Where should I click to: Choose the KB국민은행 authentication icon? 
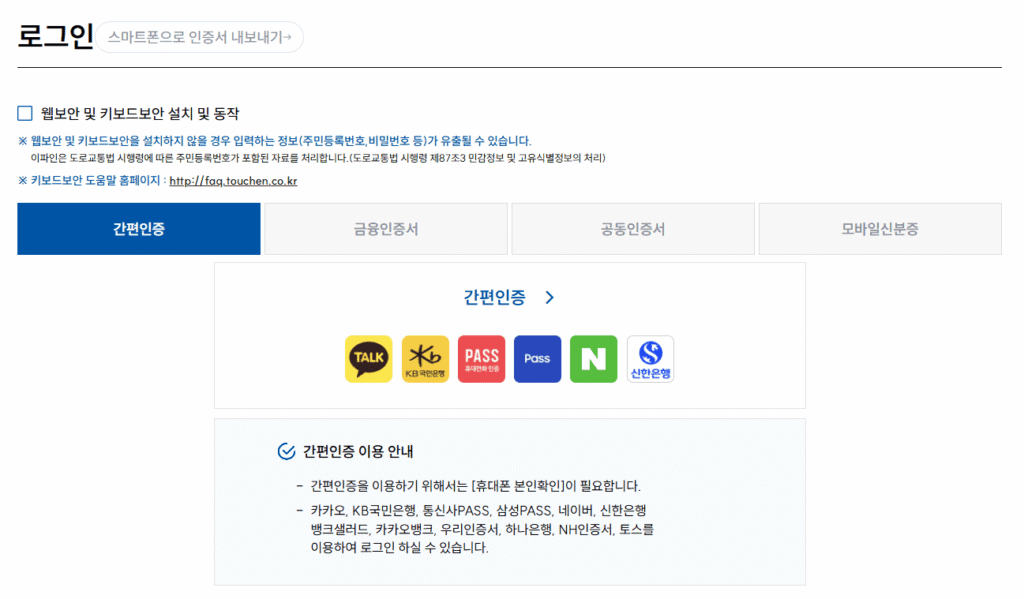[x=425, y=359]
